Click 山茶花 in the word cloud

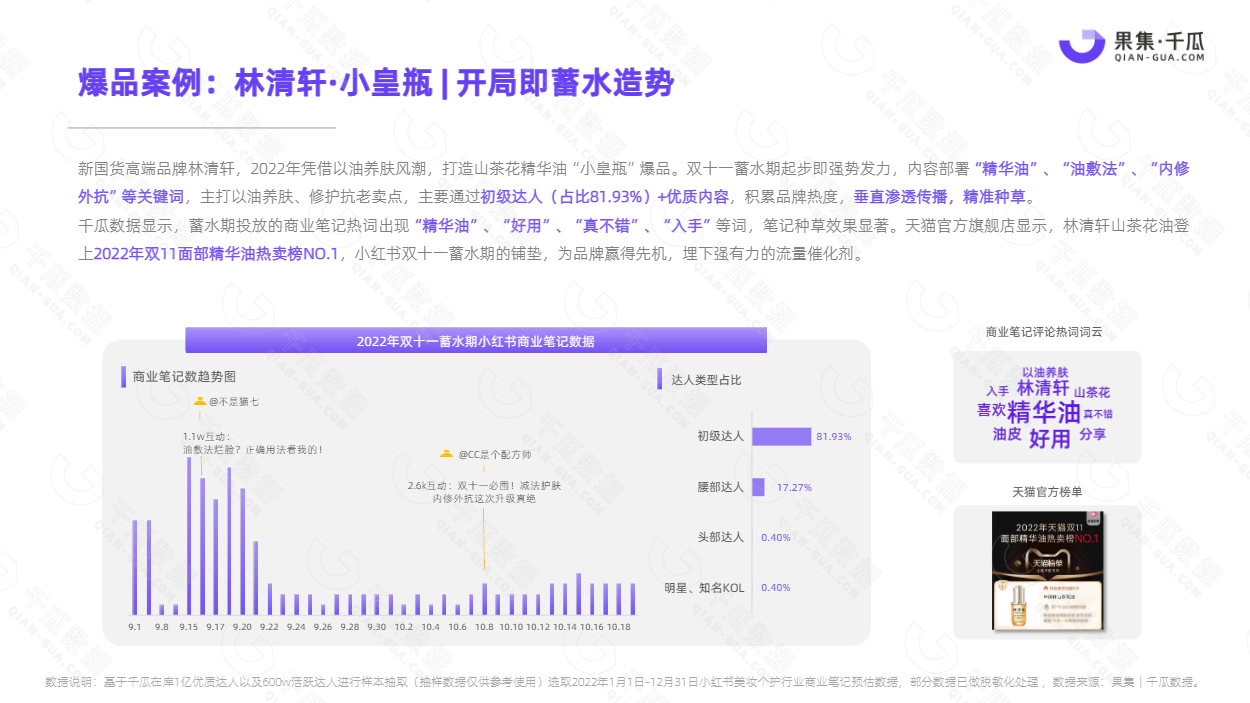coord(1092,392)
